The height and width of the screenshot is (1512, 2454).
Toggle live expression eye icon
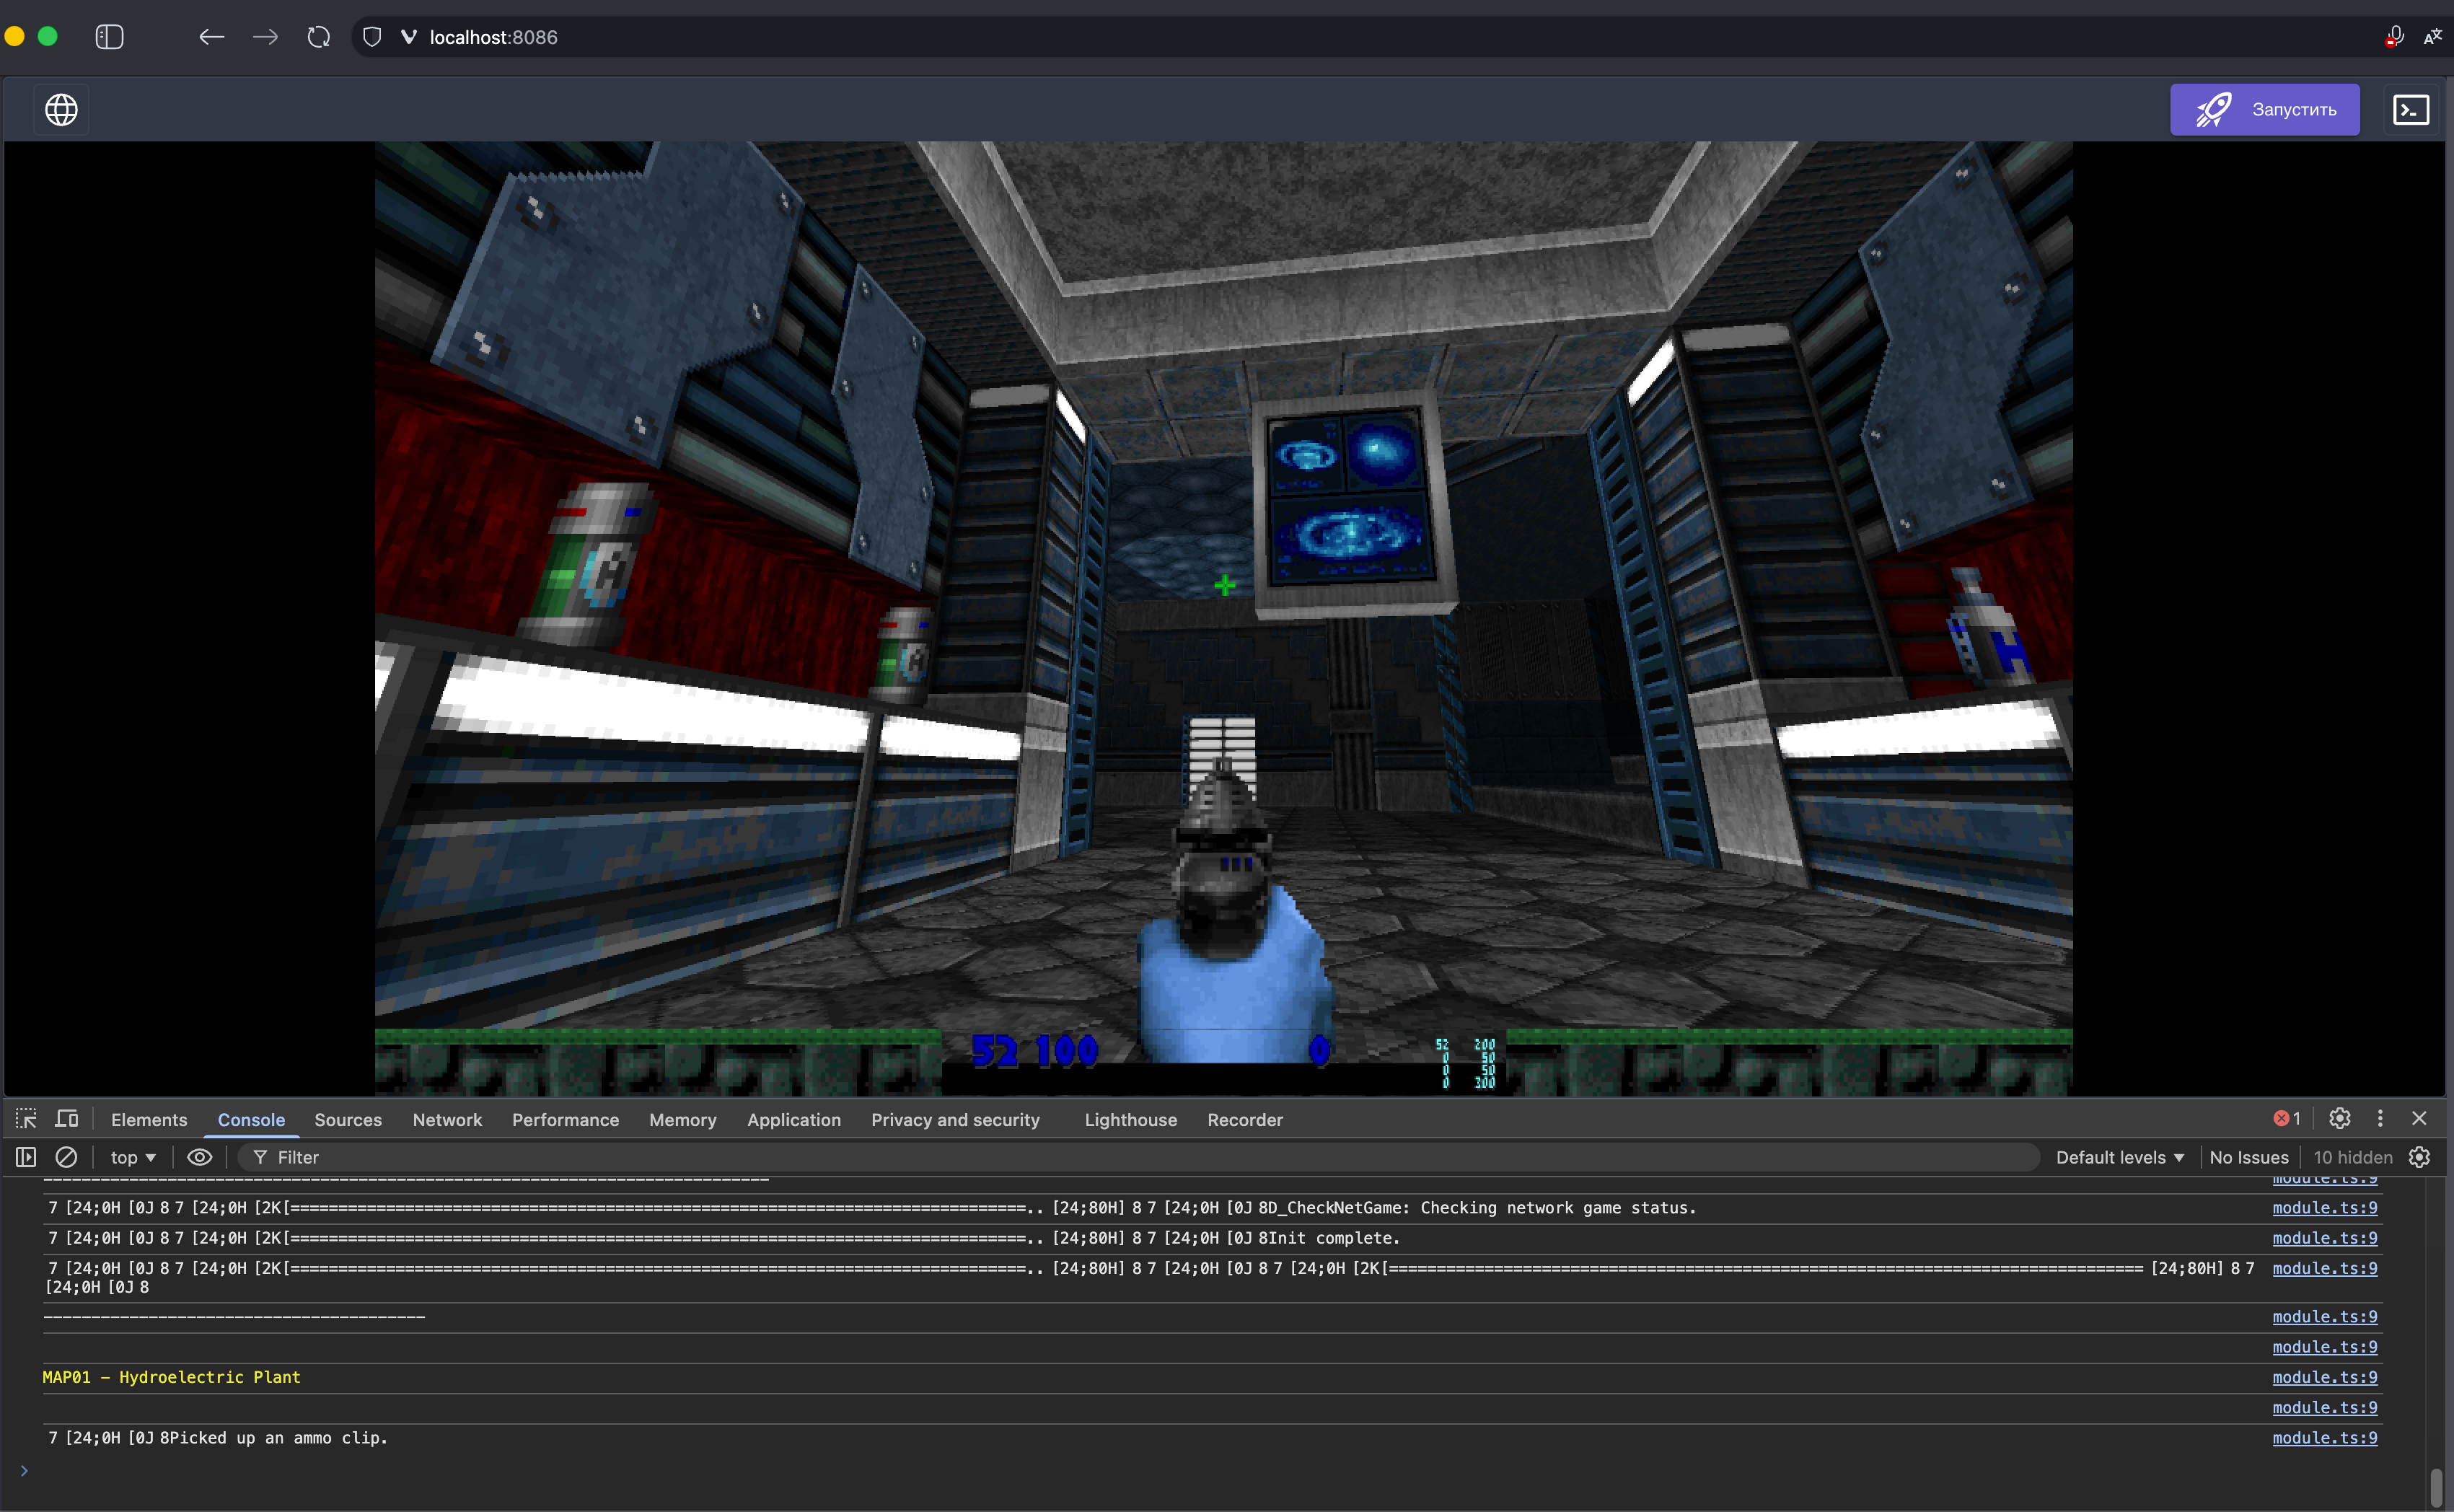tap(200, 1157)
